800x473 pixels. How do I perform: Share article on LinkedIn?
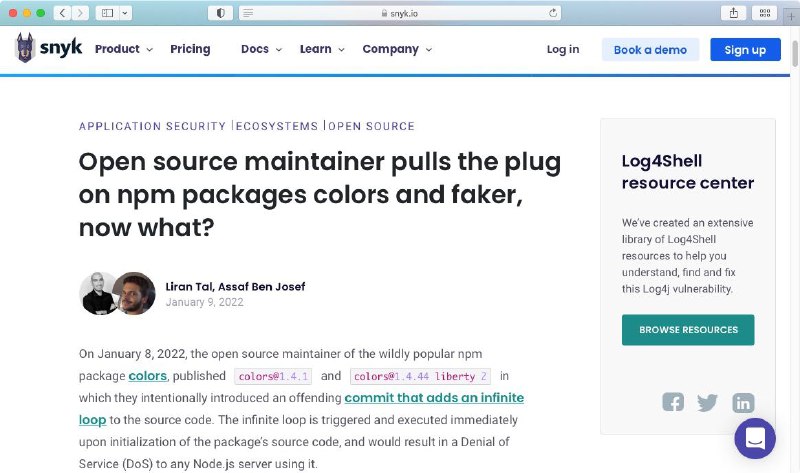(743, 403)
